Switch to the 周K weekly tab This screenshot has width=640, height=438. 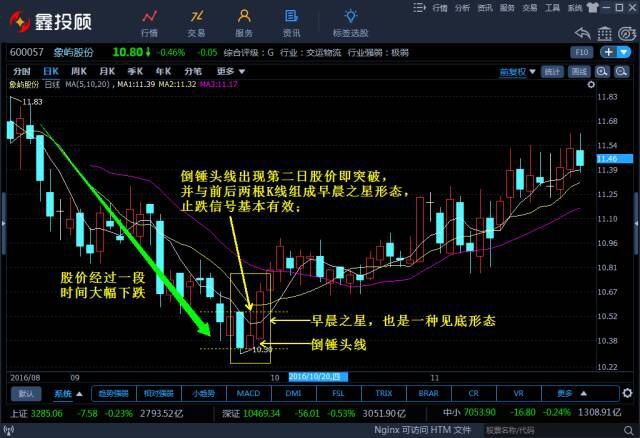pyautogui.click(x=79, y=71)
